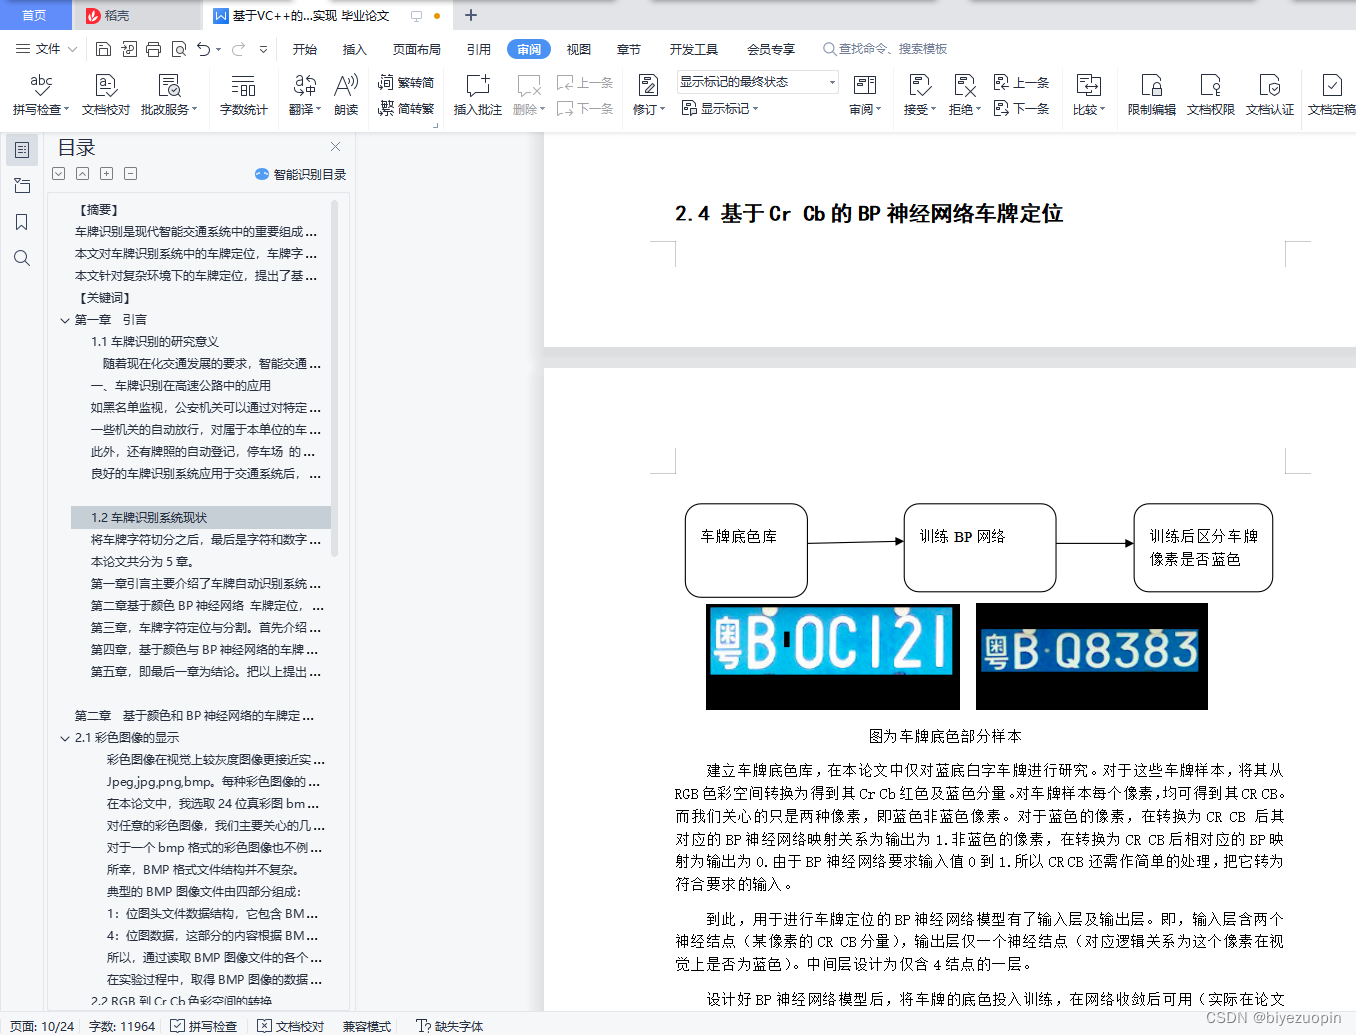Accept the change (接受)
Viewport: 1356px width, 1035px height.
(x=920, y=95)
